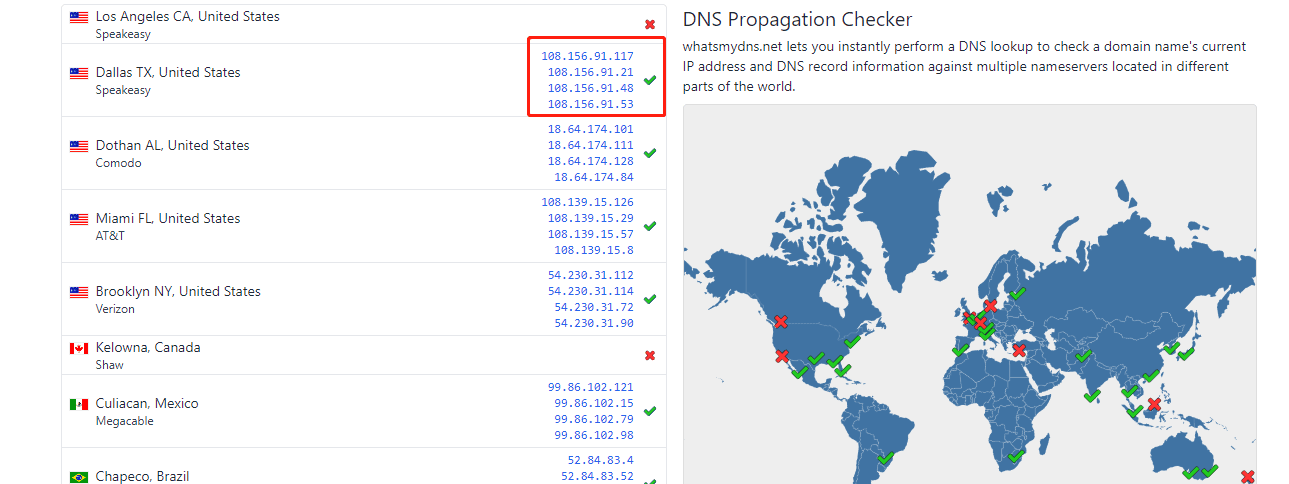Click the green checkmark for Dallas TX
Viewport: 1289px width, 484px height.
click(650, 80)
